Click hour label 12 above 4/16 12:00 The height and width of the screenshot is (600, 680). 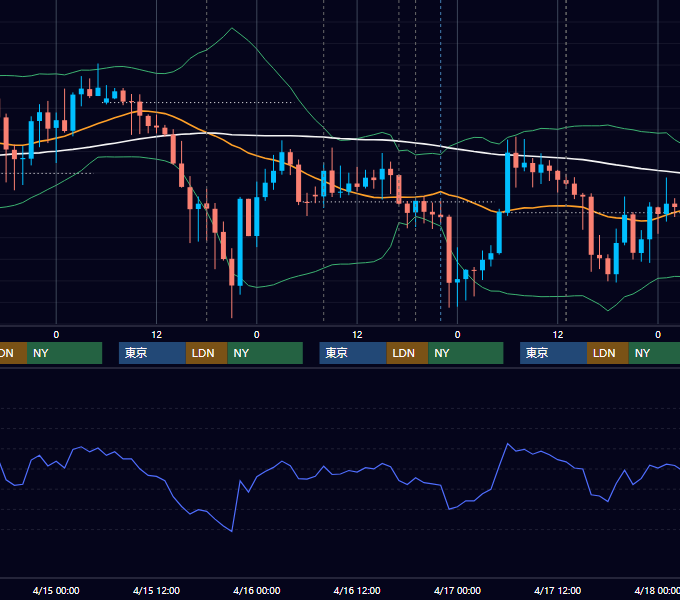point(357,335)
